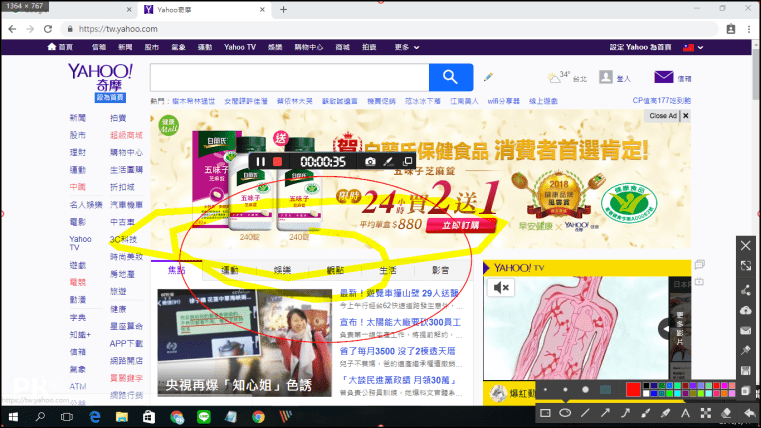Click the current red color swatch
Image resolution: width=761 pixels, height=428 pixels.
(633, 389)
